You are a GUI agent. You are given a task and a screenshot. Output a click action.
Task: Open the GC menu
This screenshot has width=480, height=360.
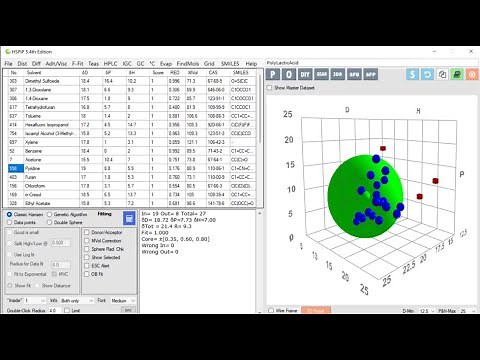(x=140, y=64)
